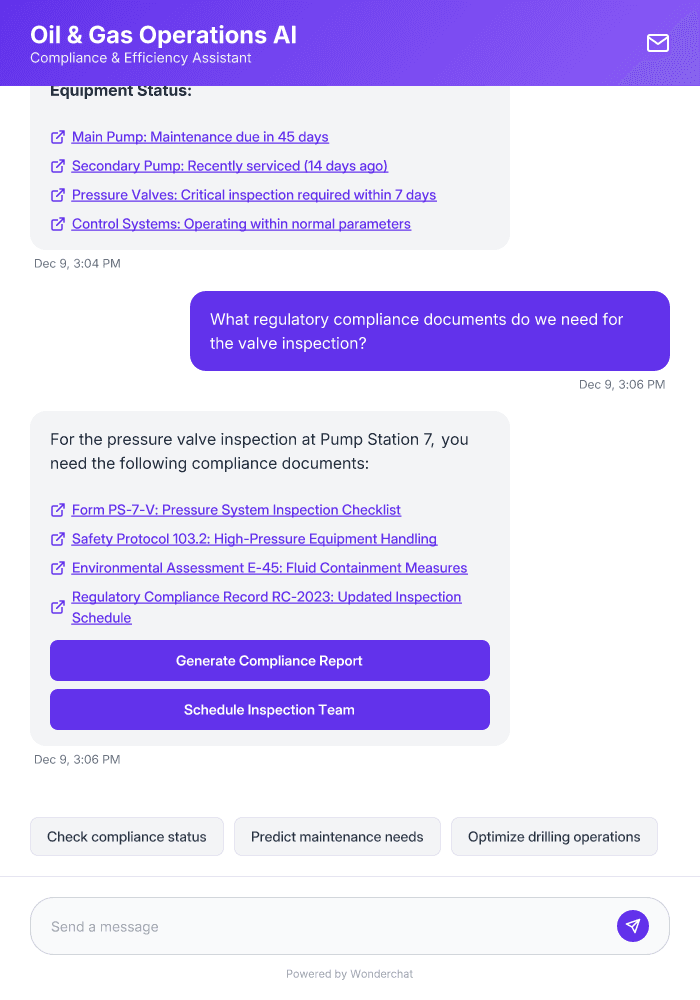Select the Check compliance status quick reply
700x1000 pixels.
126,836
